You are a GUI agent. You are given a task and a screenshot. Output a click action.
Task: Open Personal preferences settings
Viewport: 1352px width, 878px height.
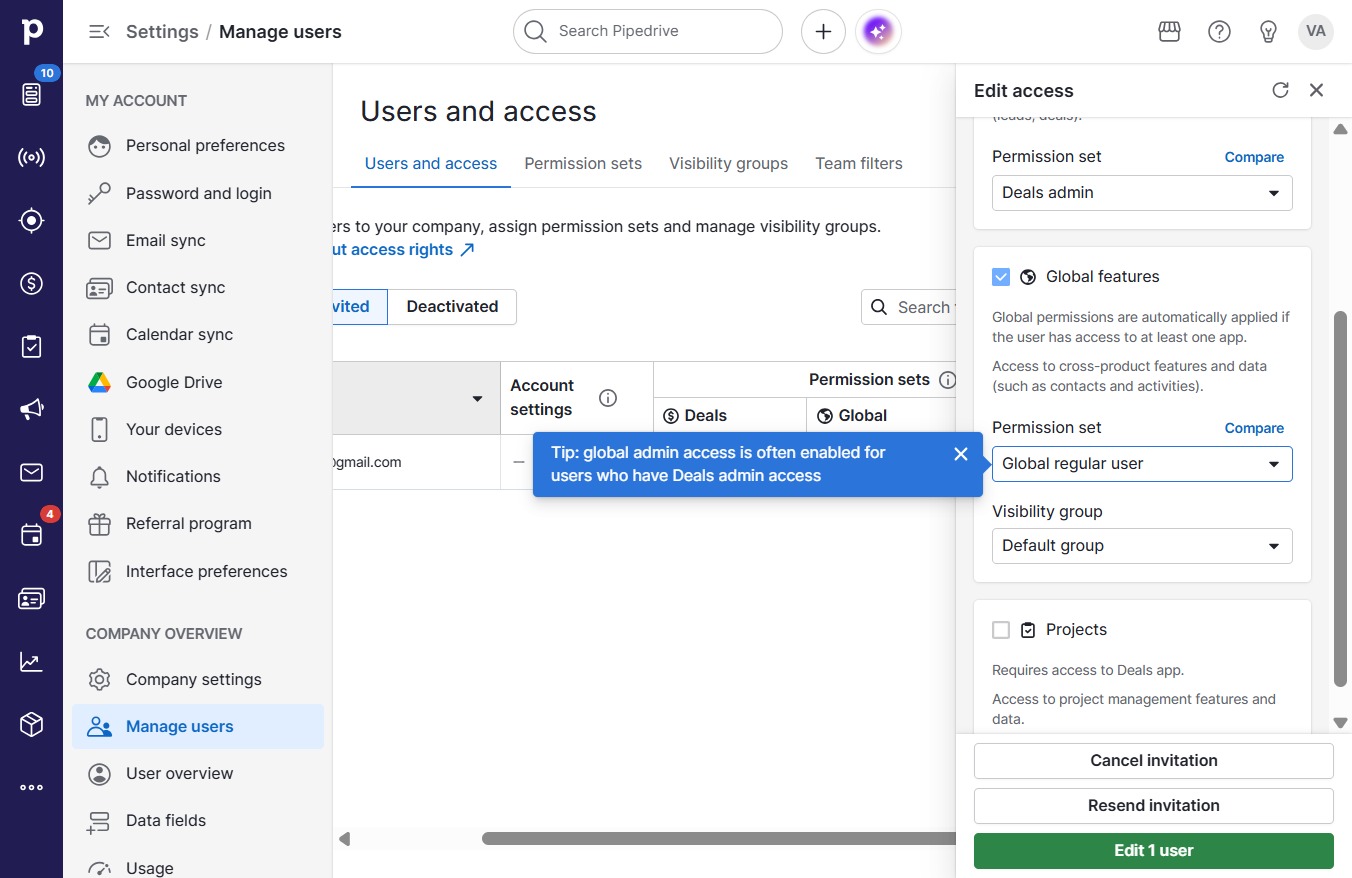pyautogui.click(x=198, y=146)
